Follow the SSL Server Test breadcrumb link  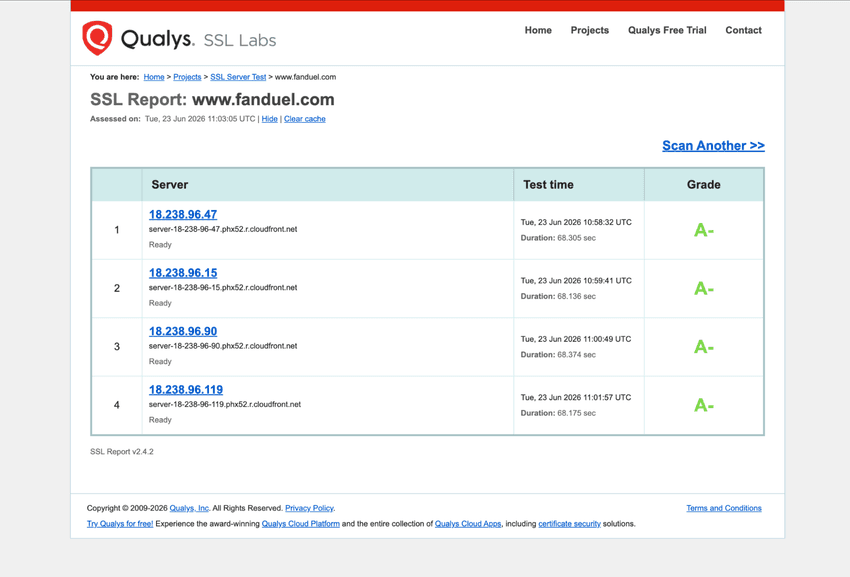click(238, 77)
